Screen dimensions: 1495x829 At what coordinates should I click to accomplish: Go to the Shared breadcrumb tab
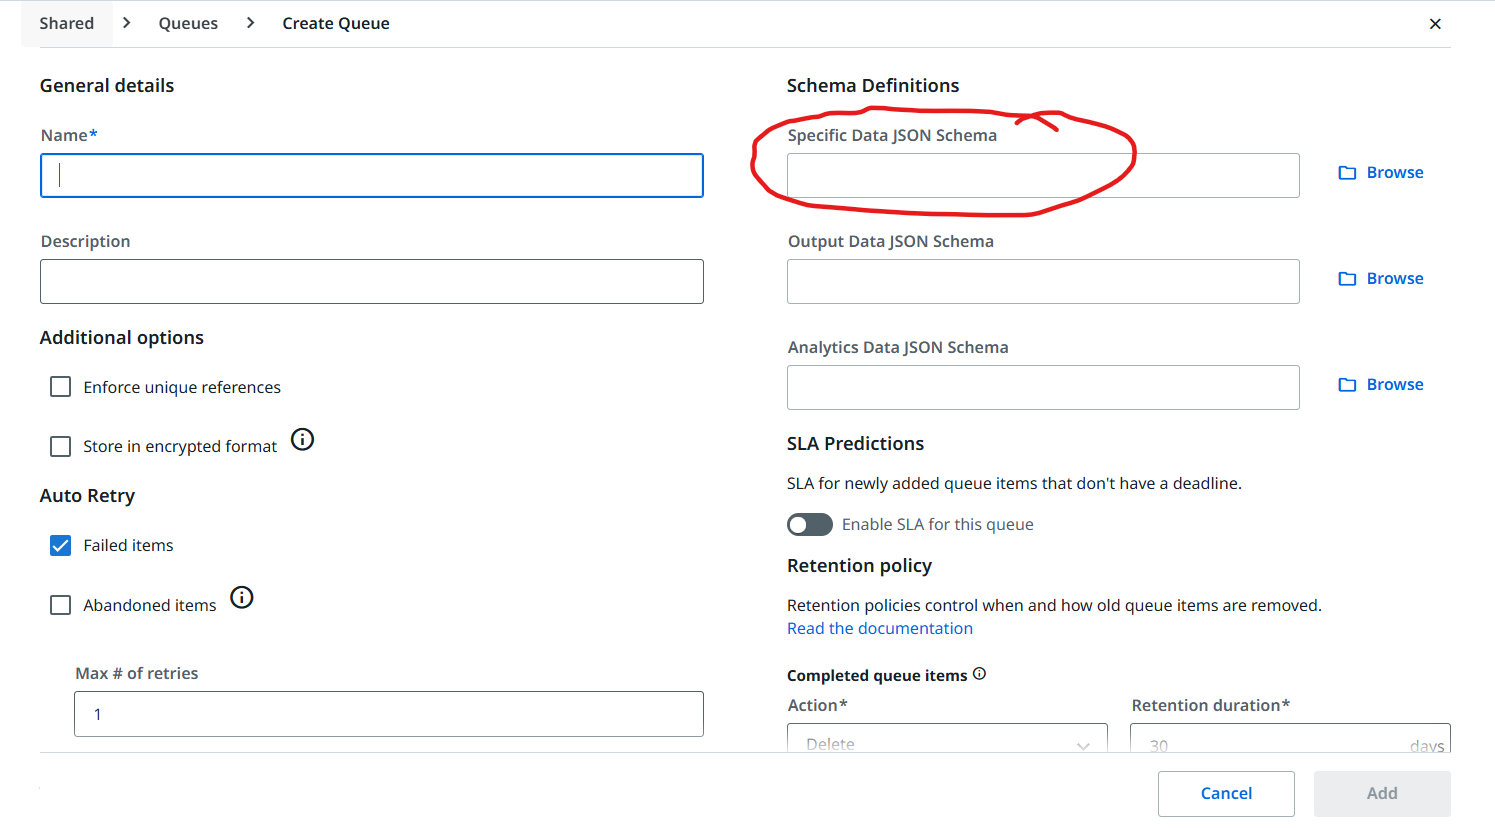click(x=66, y=22)
